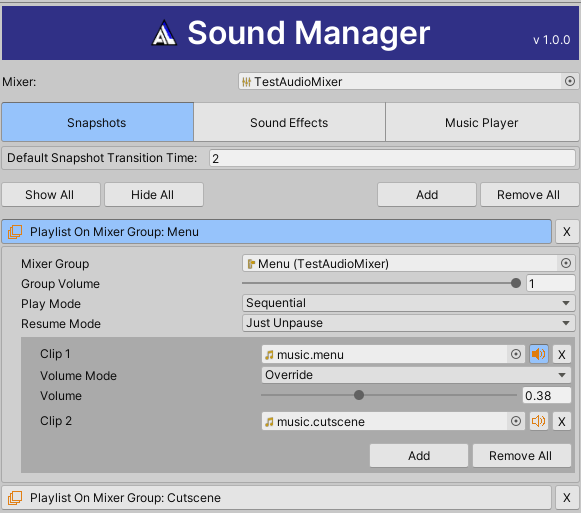This screenshot has height=513, width=581.
Task: Click the music note icon of music.cutscene
Action: (x=269, y=422)
